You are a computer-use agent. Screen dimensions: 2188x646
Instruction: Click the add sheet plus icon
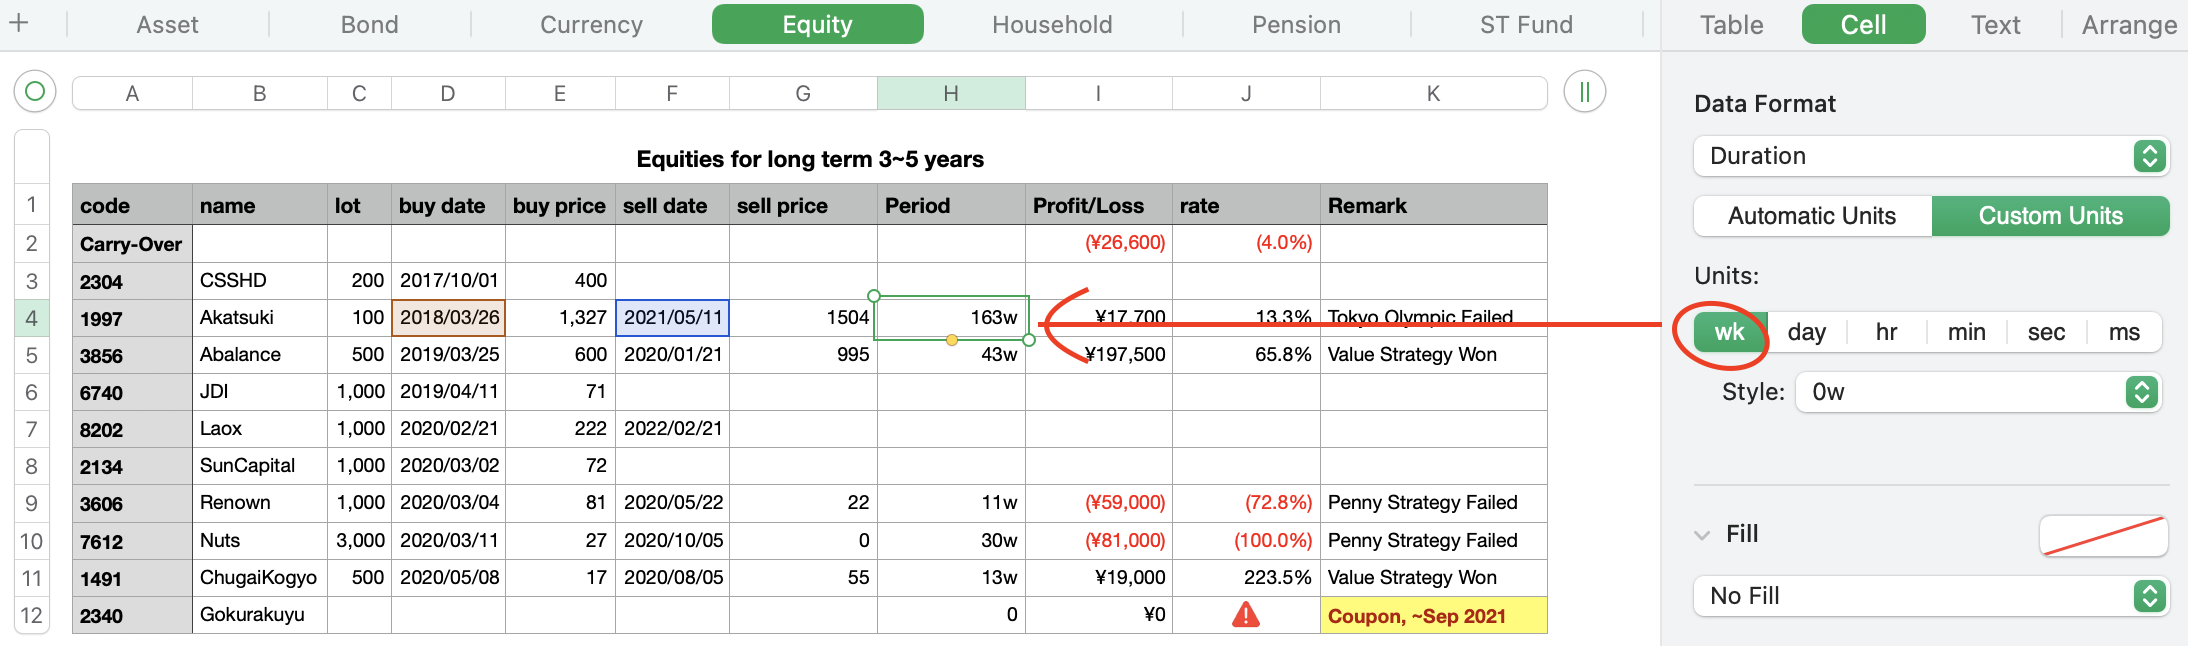pyautogui.click(x=19, y=23)
